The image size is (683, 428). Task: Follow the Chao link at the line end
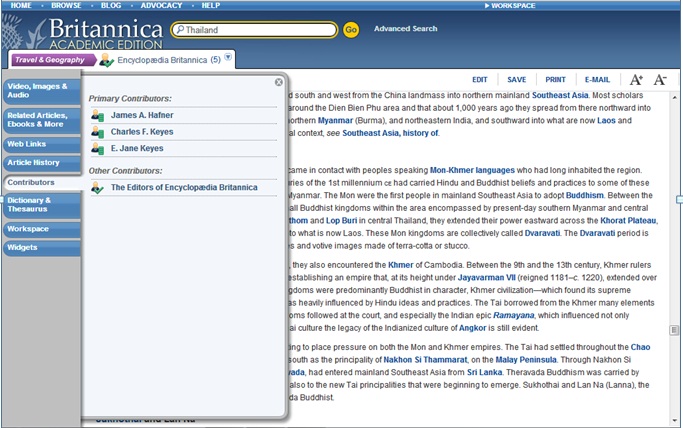tap(640, 347)
